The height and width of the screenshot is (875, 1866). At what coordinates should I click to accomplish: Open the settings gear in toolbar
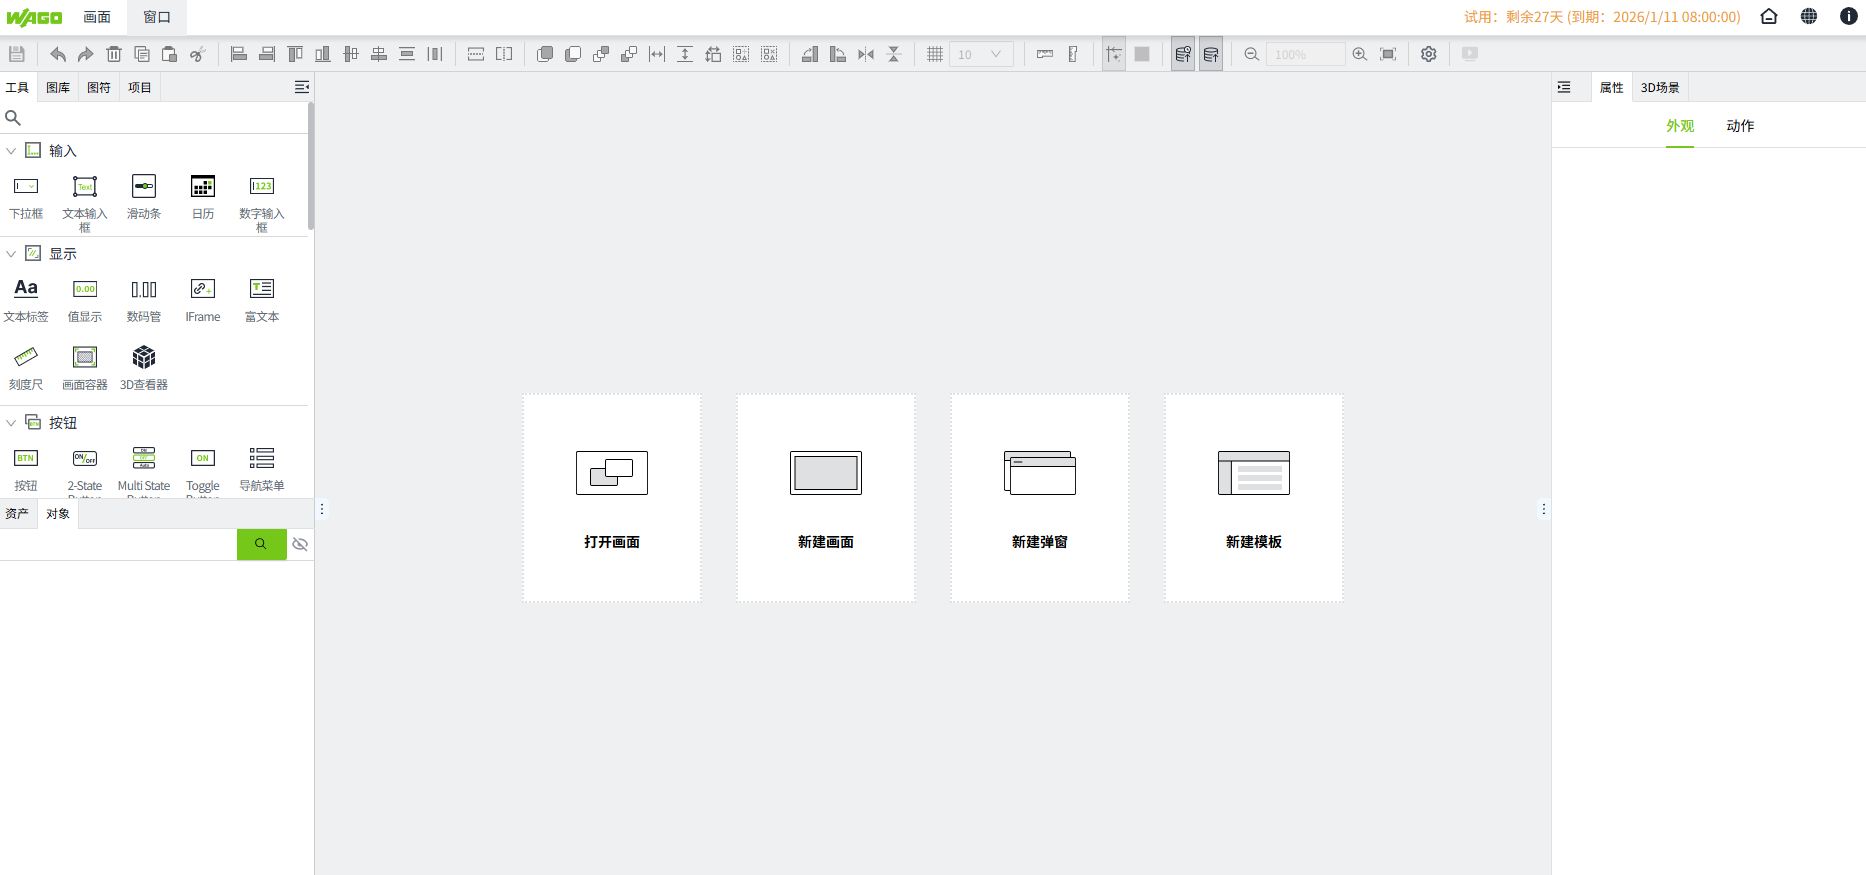[x=1429, y=54]
